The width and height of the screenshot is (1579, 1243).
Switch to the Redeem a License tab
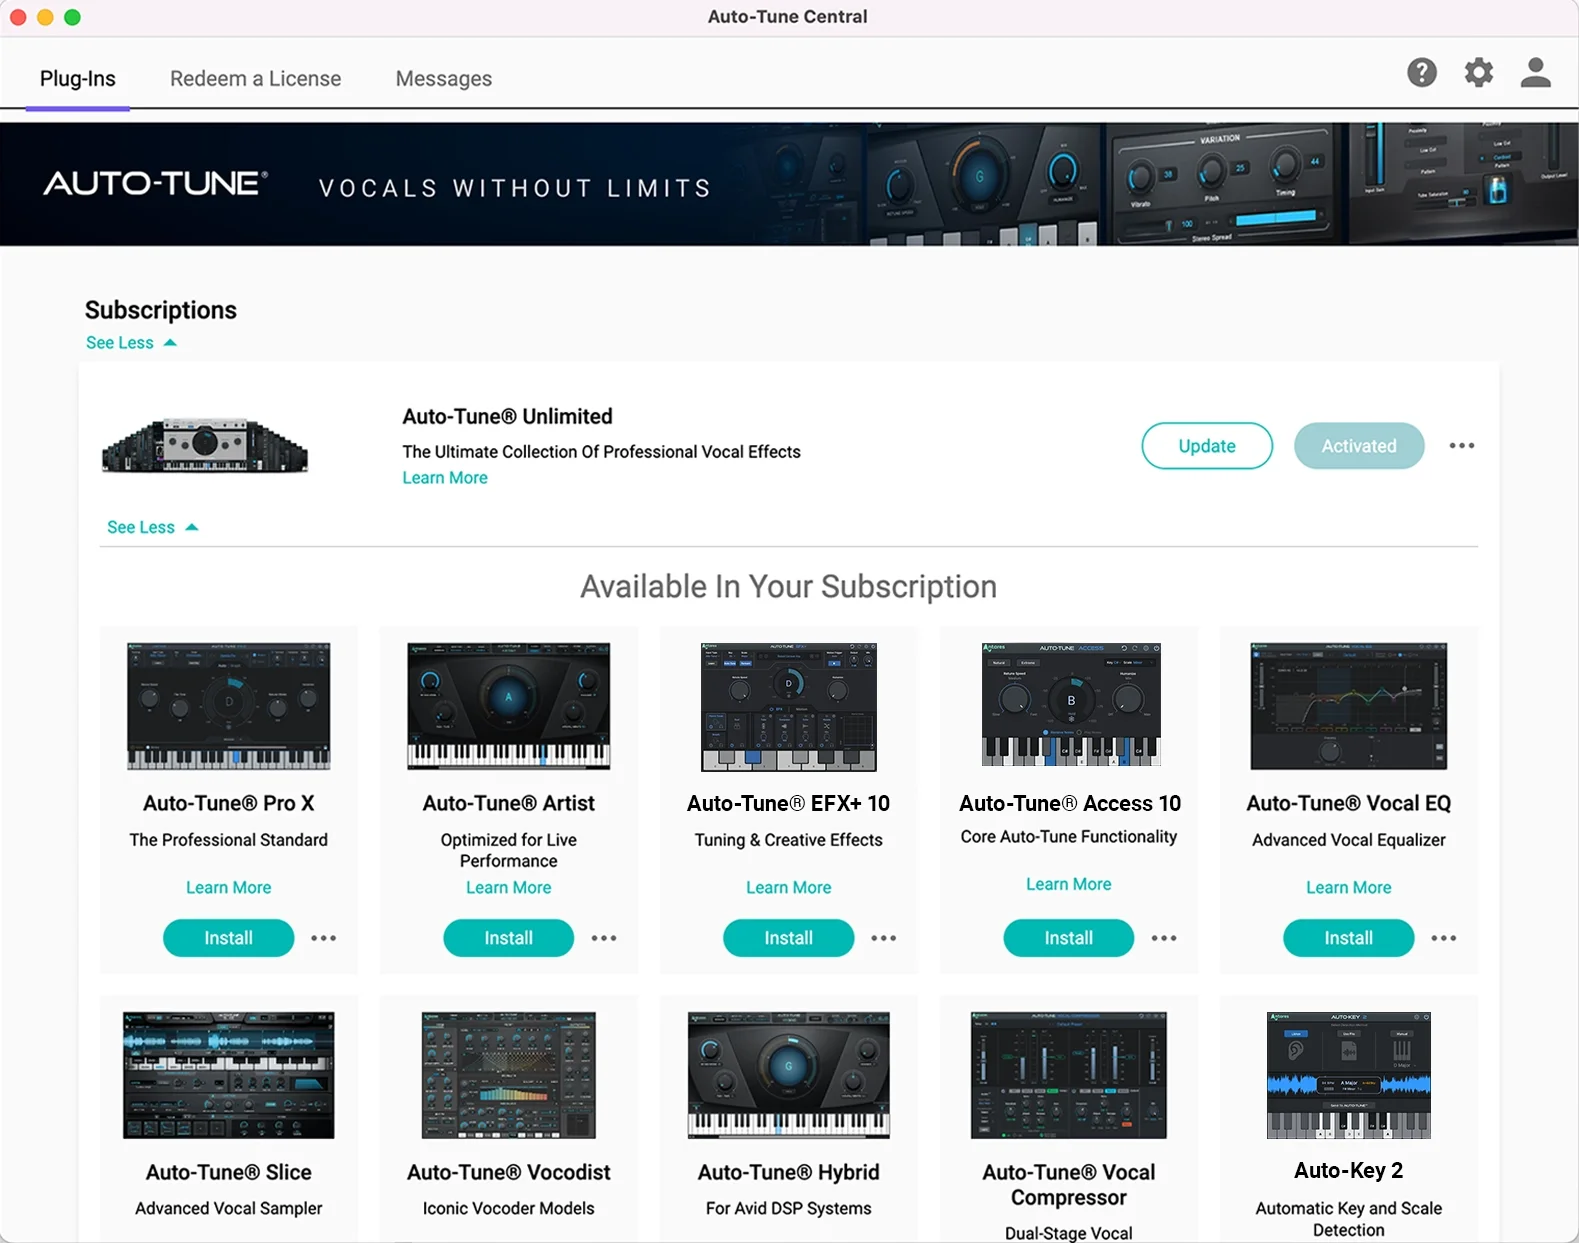255,78
